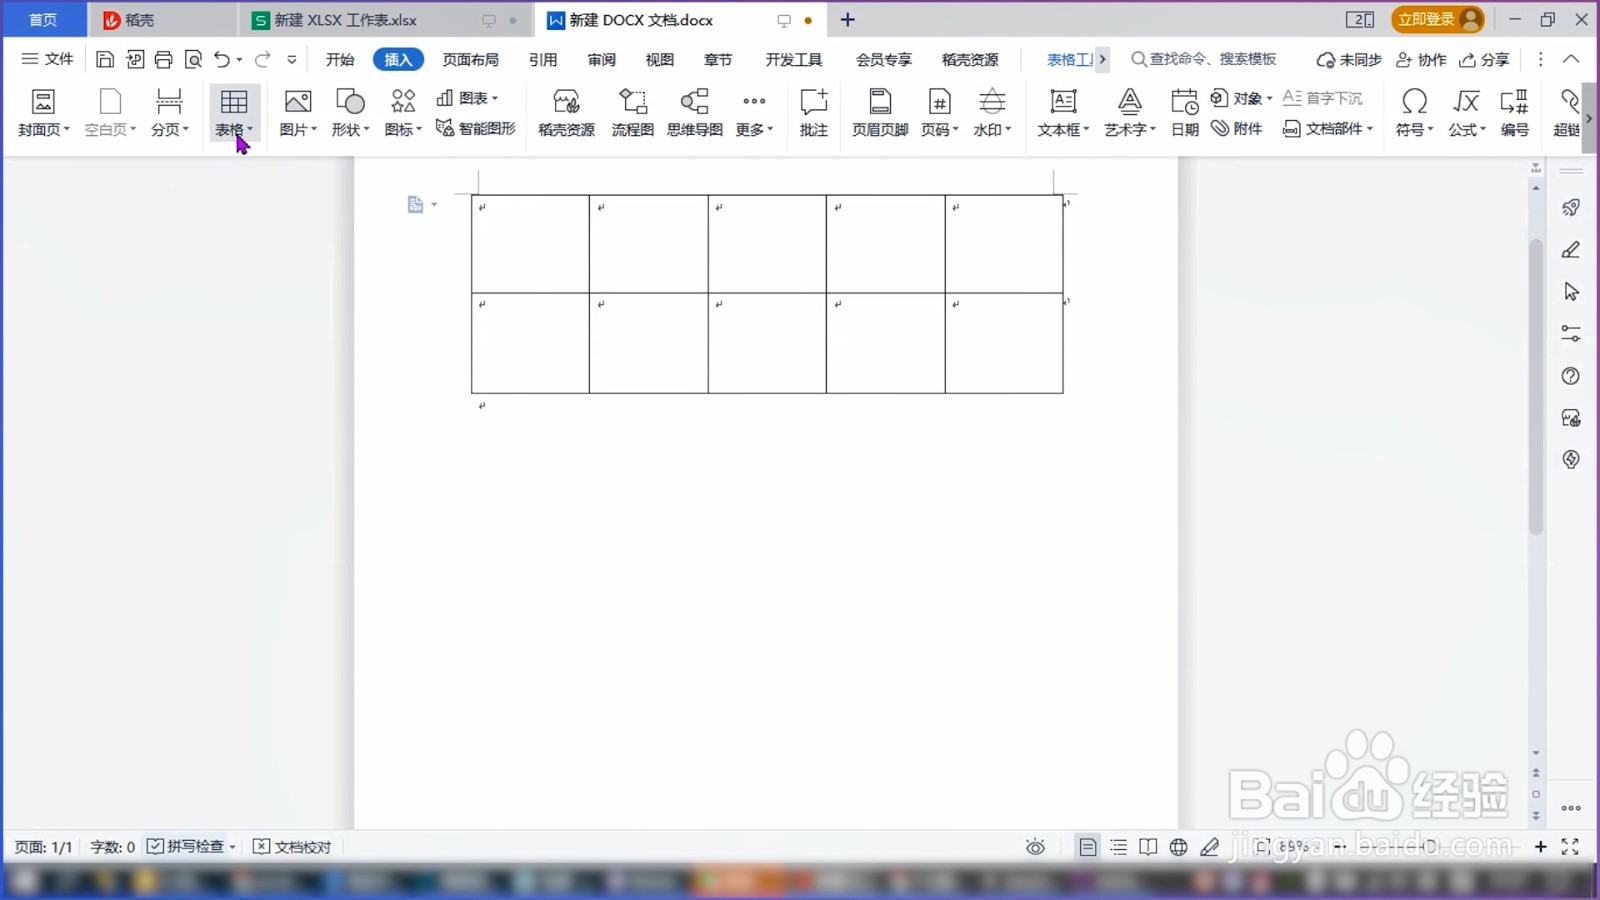The width and height of the screenshot is (1600, 900).
Task: Open the 封面页 cover page gallery
Action: click(43, 112)
